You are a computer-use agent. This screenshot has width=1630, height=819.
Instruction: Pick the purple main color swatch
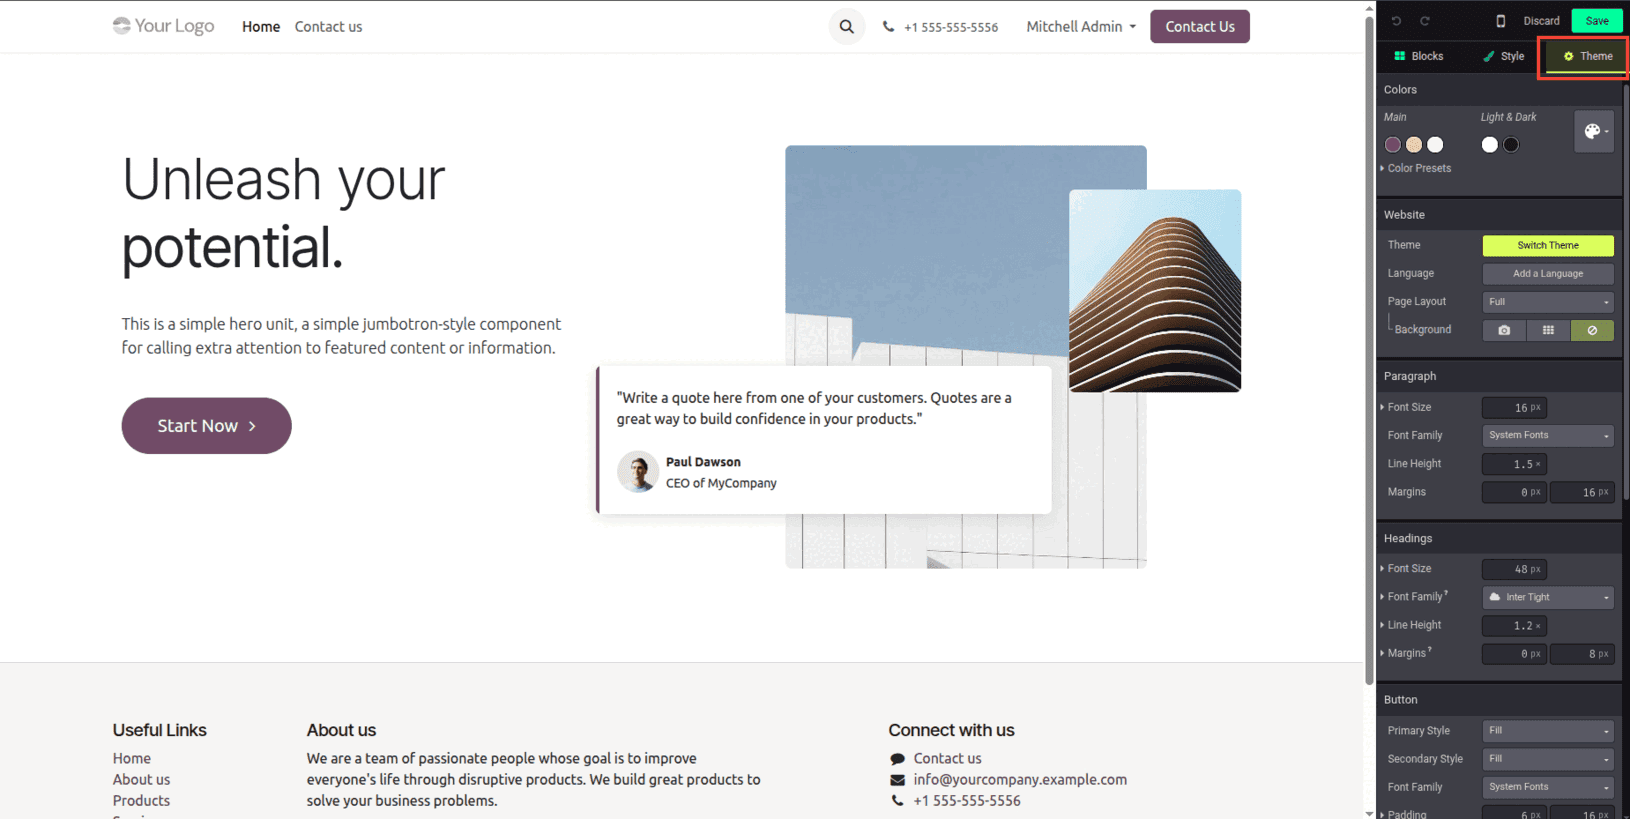coord(1393,145)
